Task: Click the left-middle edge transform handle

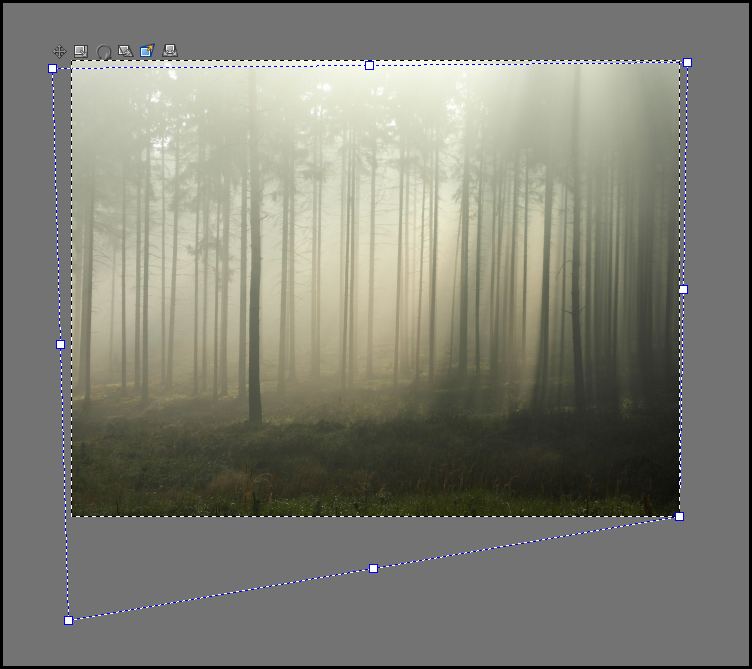Action: coord(60,344)
